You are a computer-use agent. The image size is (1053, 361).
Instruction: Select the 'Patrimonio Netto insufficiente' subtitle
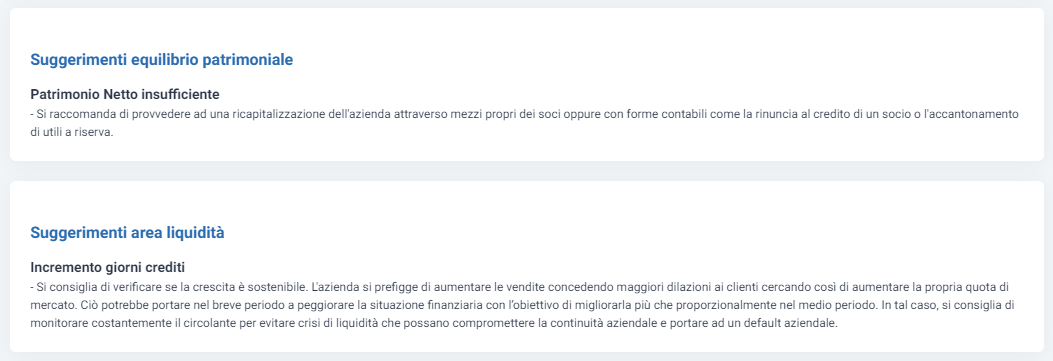click(x=125, y=95)
